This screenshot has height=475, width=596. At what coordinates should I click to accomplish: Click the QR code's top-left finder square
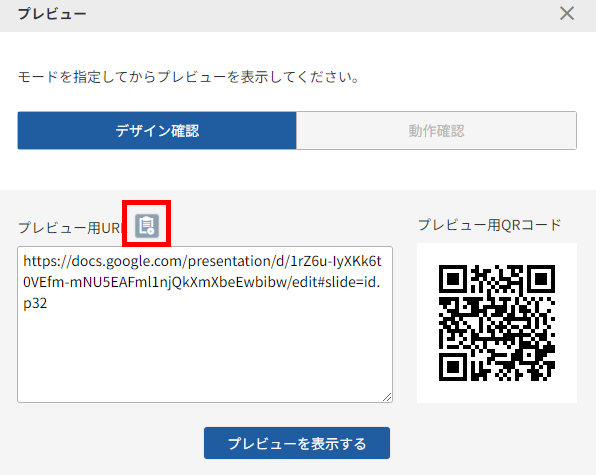click(453, 279)
